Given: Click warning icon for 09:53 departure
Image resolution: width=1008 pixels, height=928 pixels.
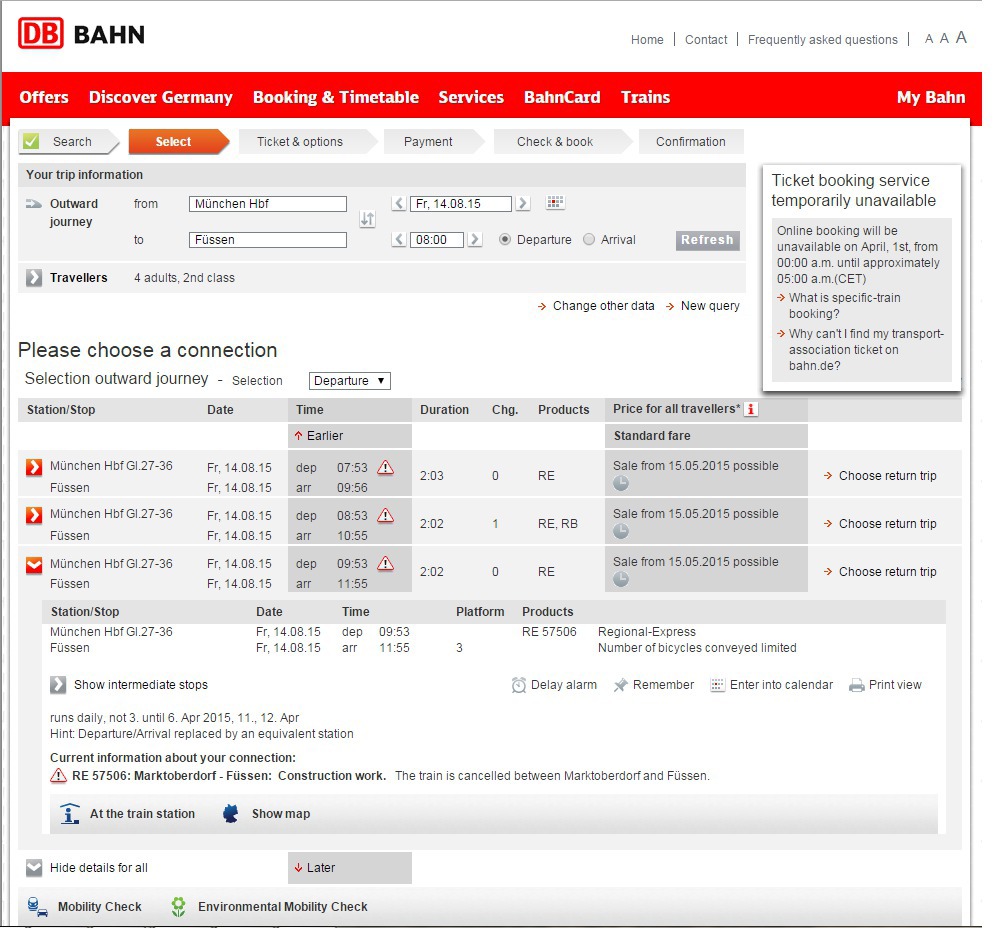Looking at the screenshot, I should (385, 564).
